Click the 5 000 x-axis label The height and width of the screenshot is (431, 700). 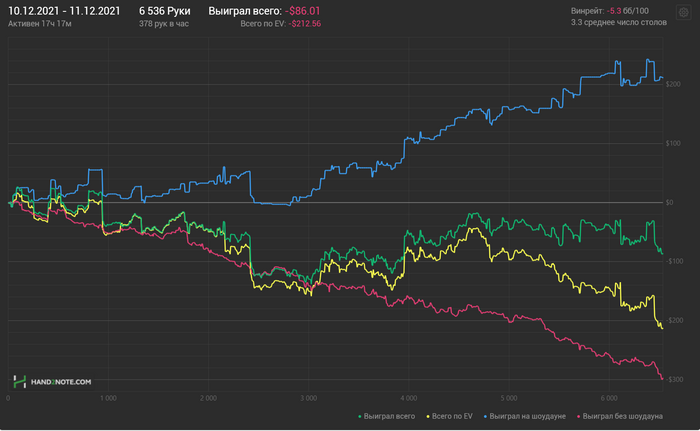509,398
